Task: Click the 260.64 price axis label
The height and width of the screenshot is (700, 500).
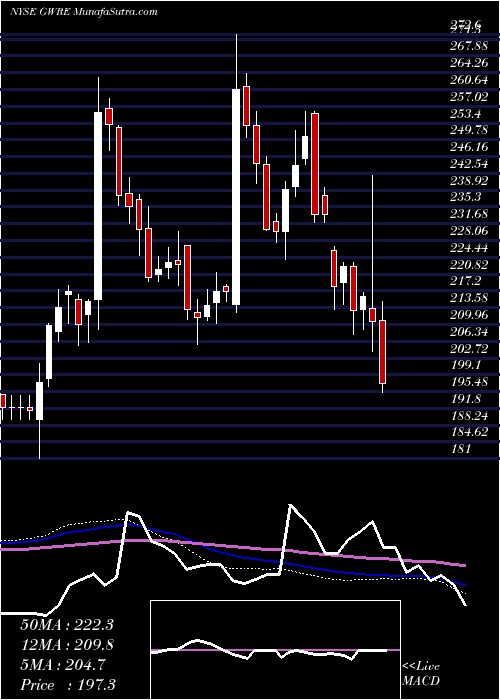Action: pos(471,80)
